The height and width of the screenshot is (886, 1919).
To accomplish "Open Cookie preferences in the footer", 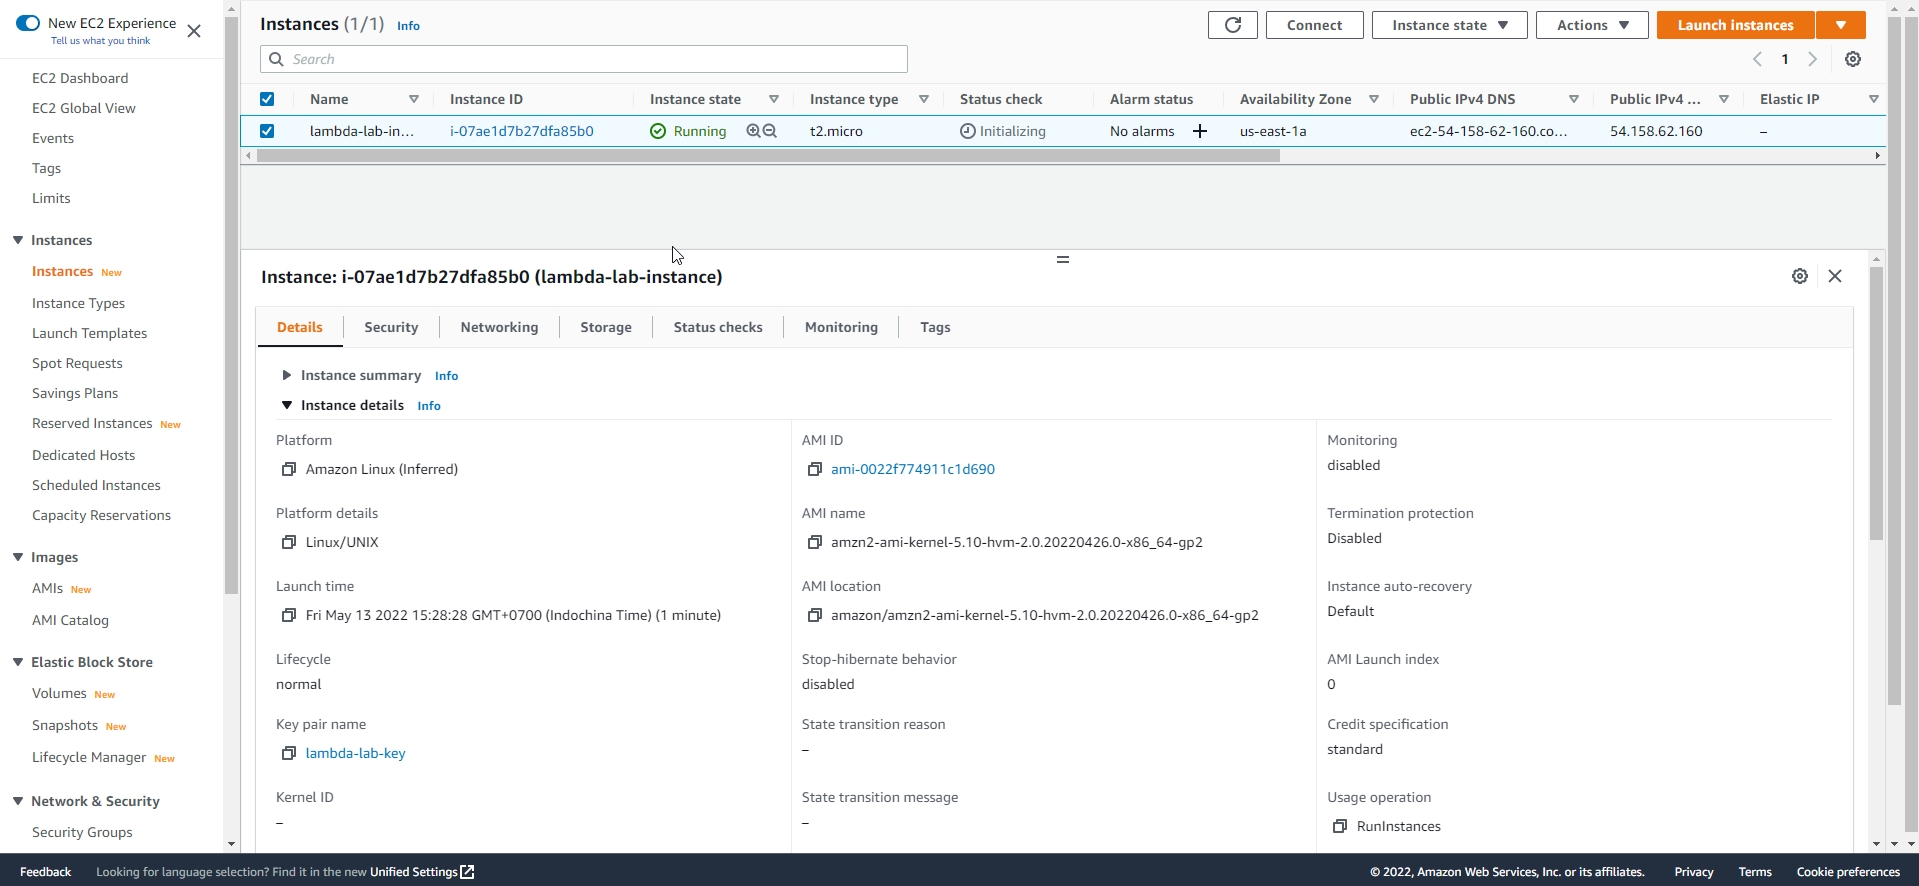I will 1848,872.
